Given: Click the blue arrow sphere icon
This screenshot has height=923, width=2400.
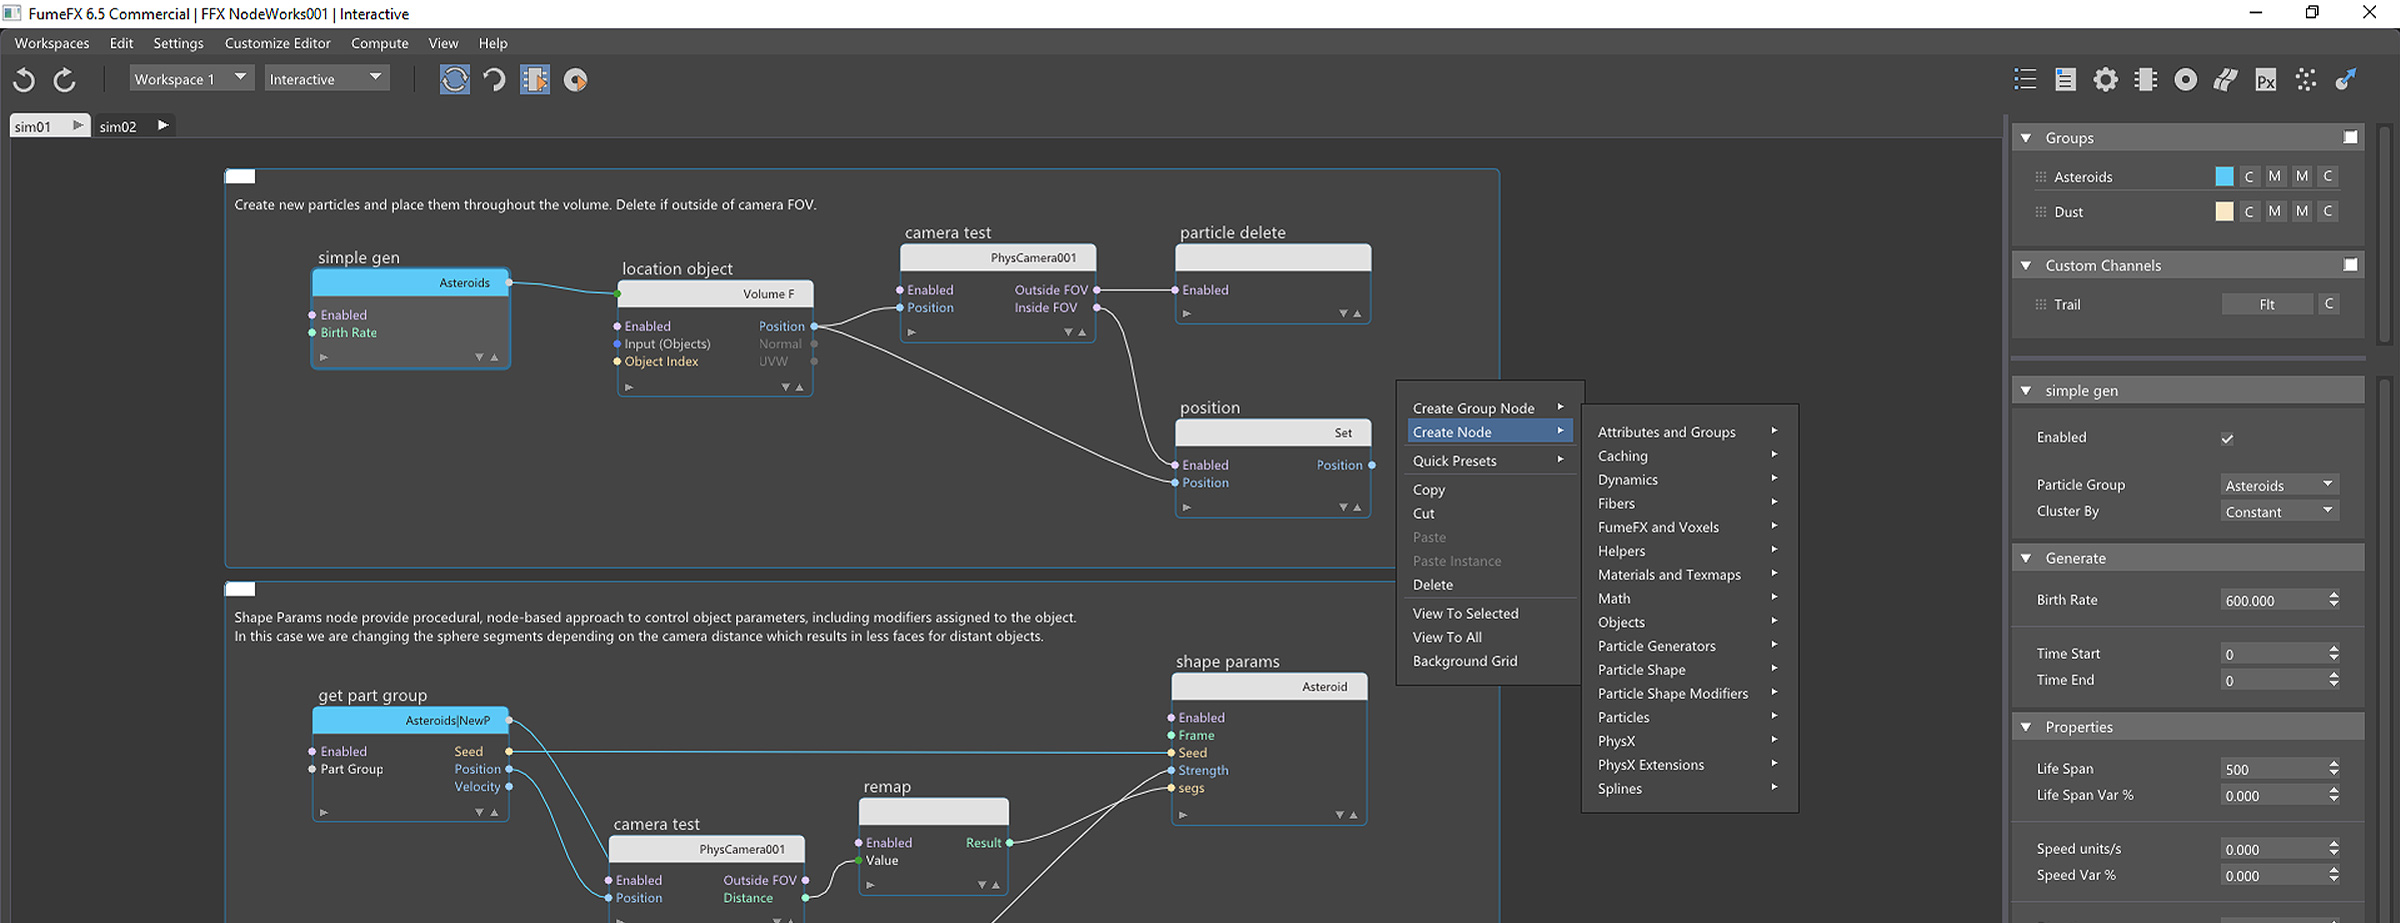Looking at the screenshot, I should 2345,80.
